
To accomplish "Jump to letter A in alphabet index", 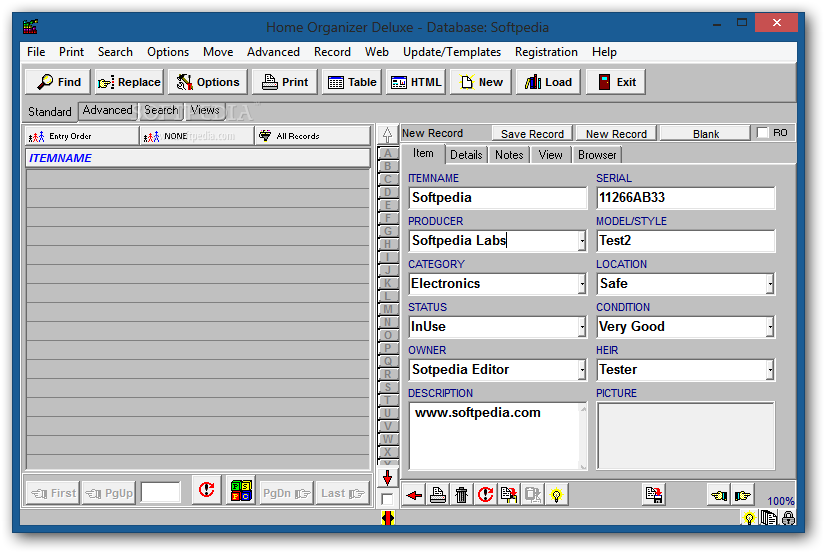I will (388, 153).
